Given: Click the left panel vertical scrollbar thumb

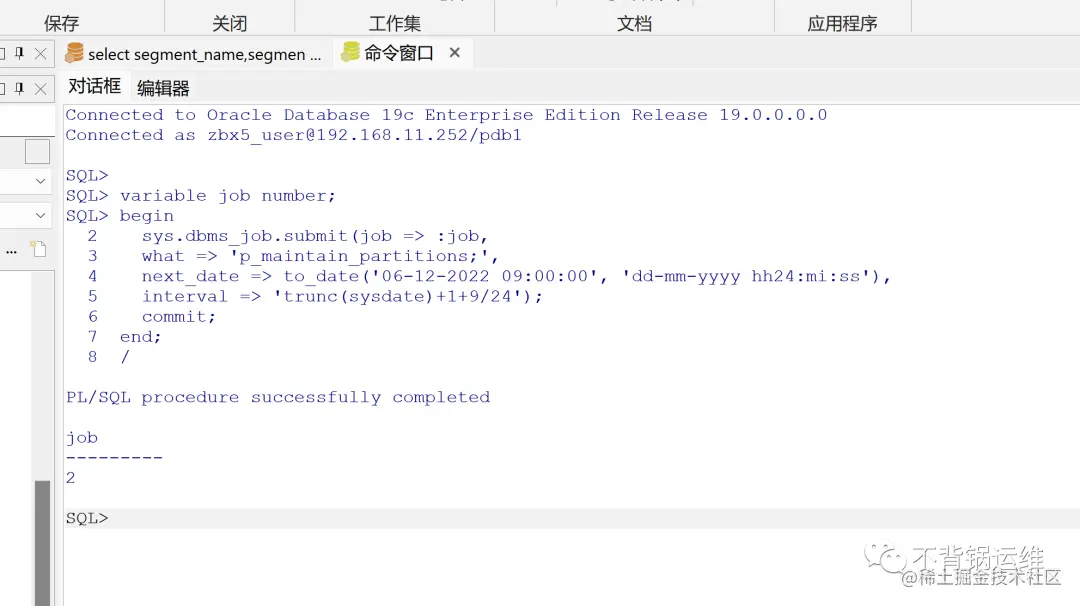Looking at the screenshot, I should point(43,543).
